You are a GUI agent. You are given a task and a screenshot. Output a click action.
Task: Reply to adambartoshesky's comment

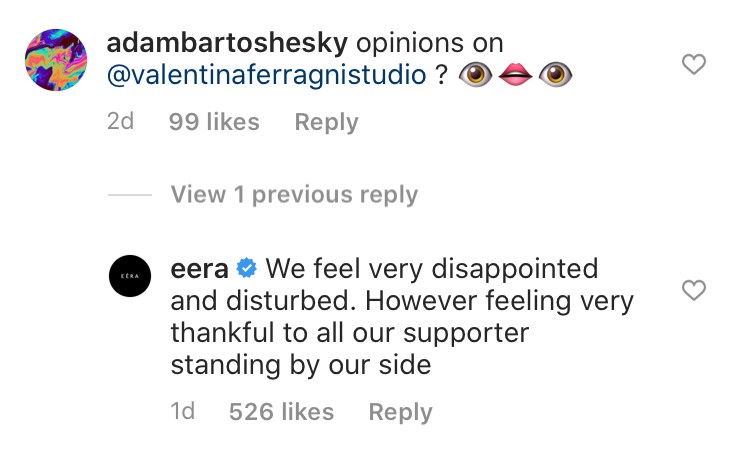point(326,123)
